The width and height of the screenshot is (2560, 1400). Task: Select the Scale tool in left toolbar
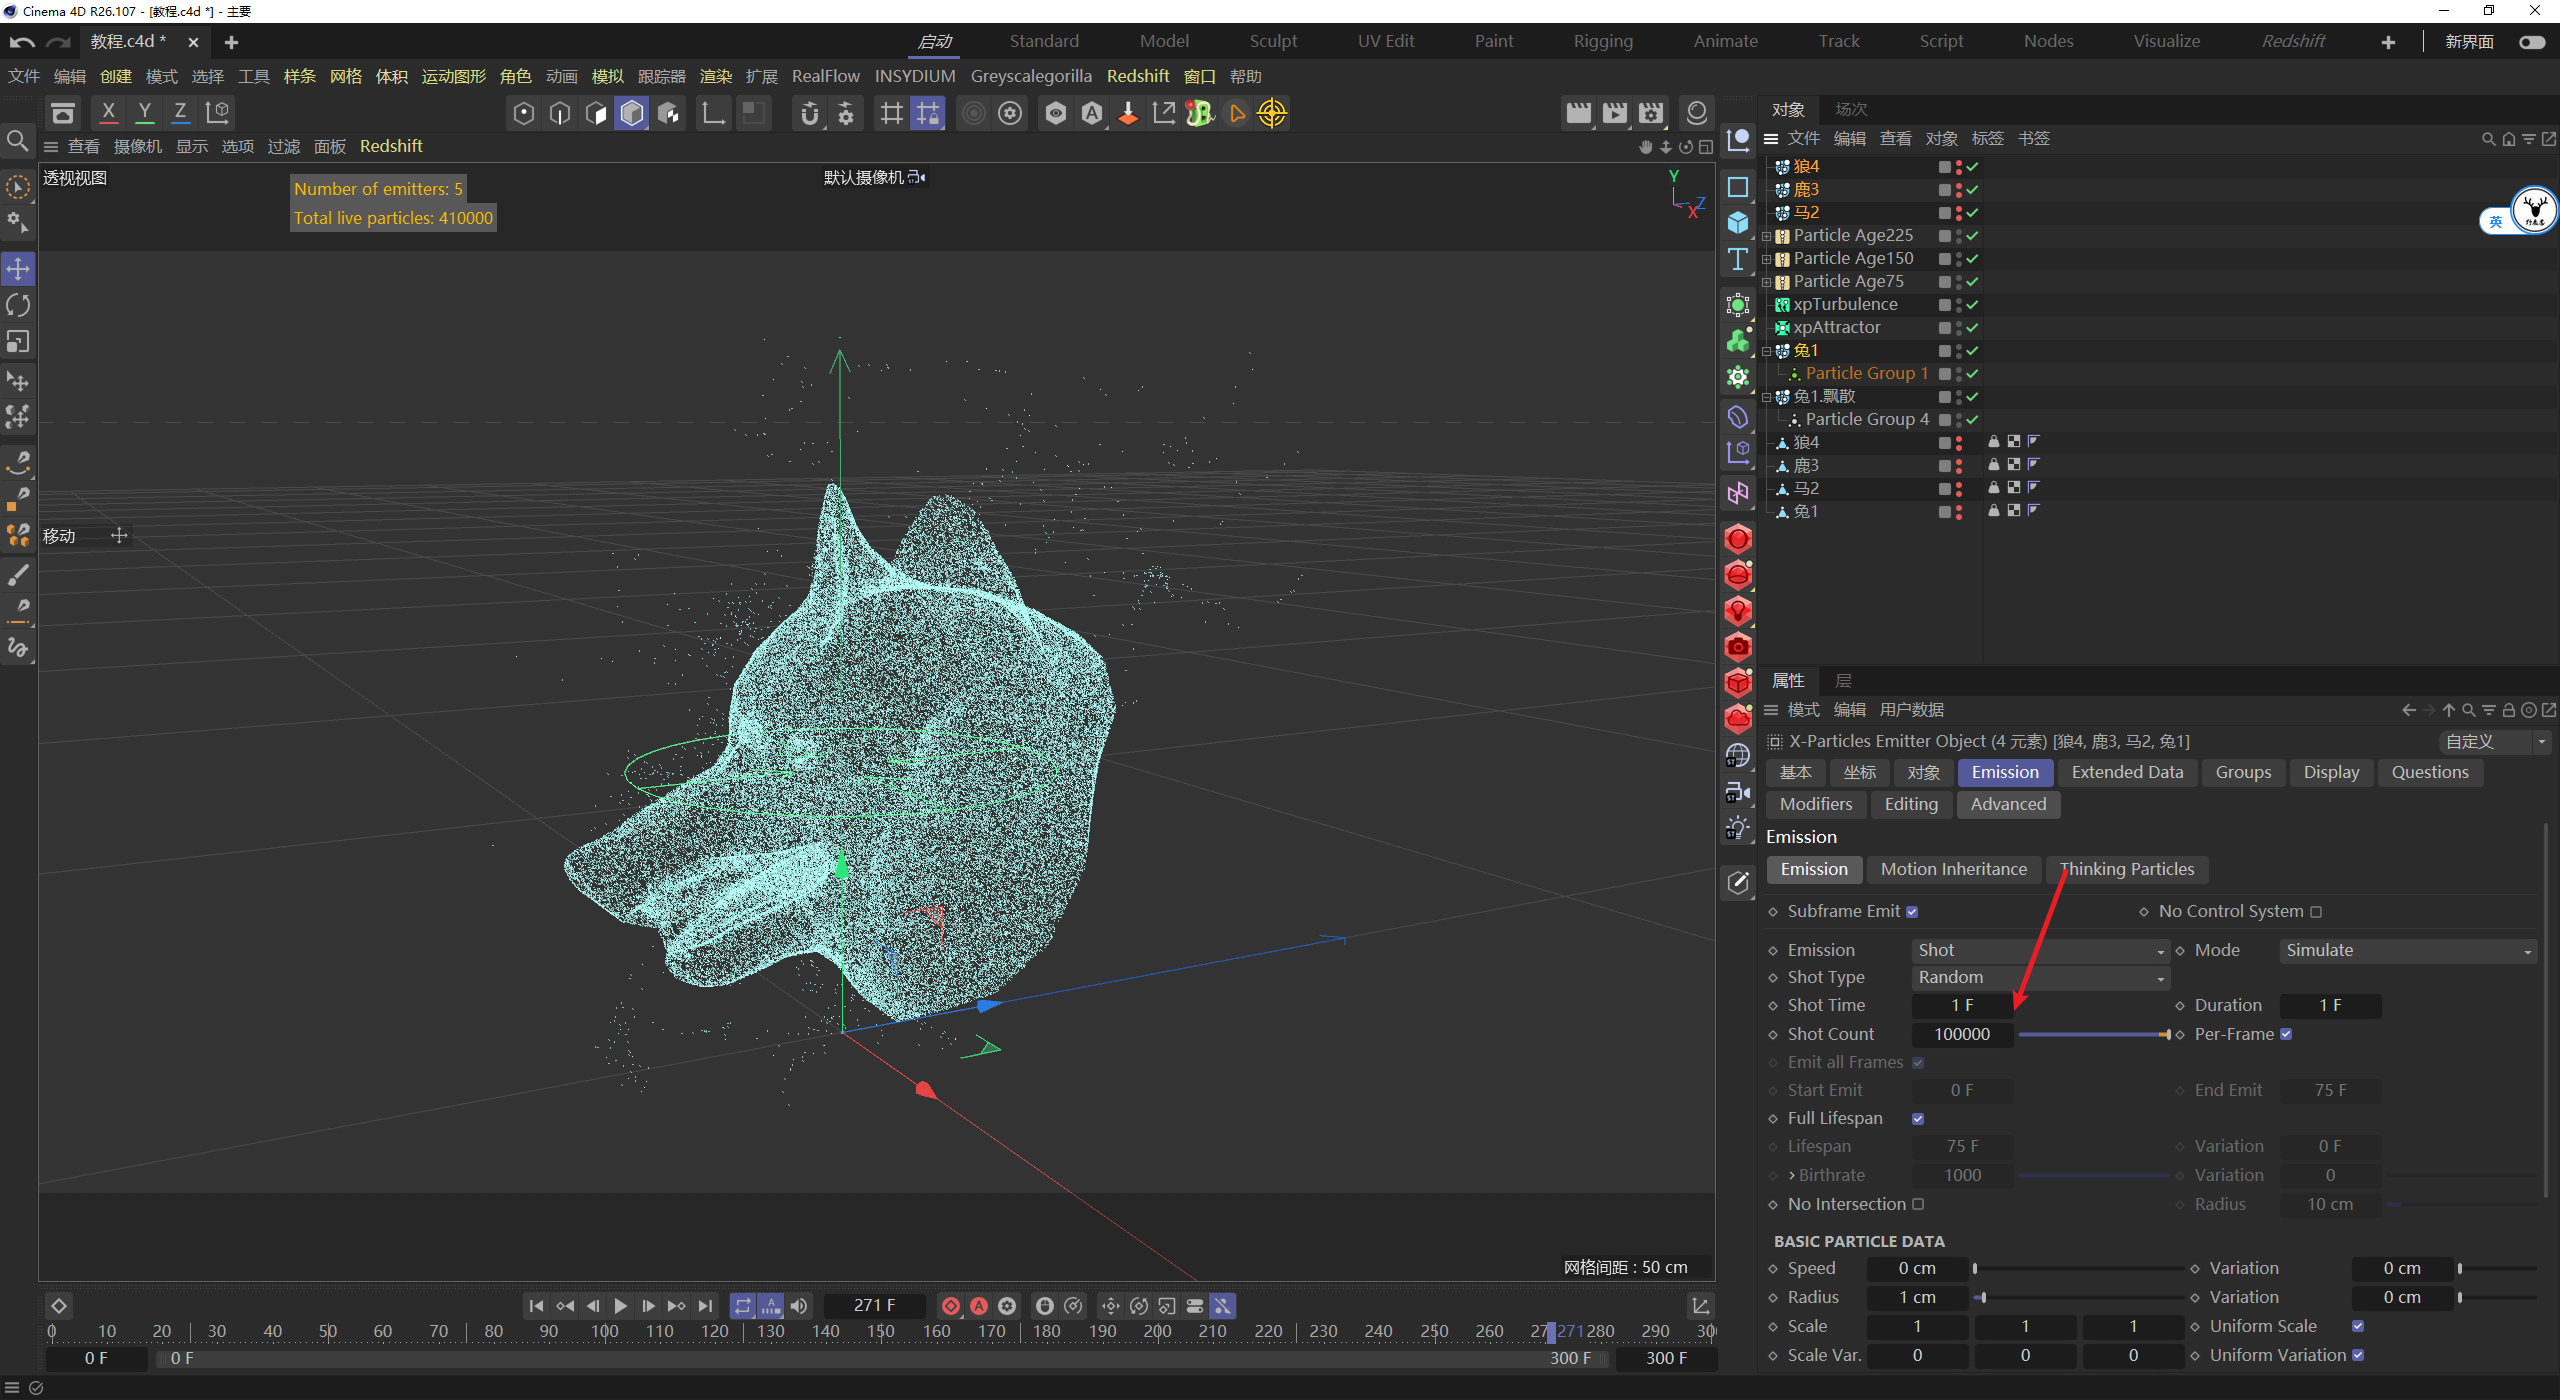click(18, 342)
